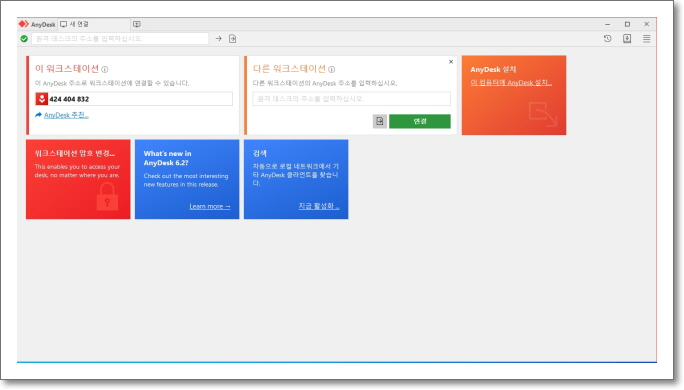Open the 워크스테이션 암호 변경 red tile
This screenshot has height=390, width=684.
78,179
